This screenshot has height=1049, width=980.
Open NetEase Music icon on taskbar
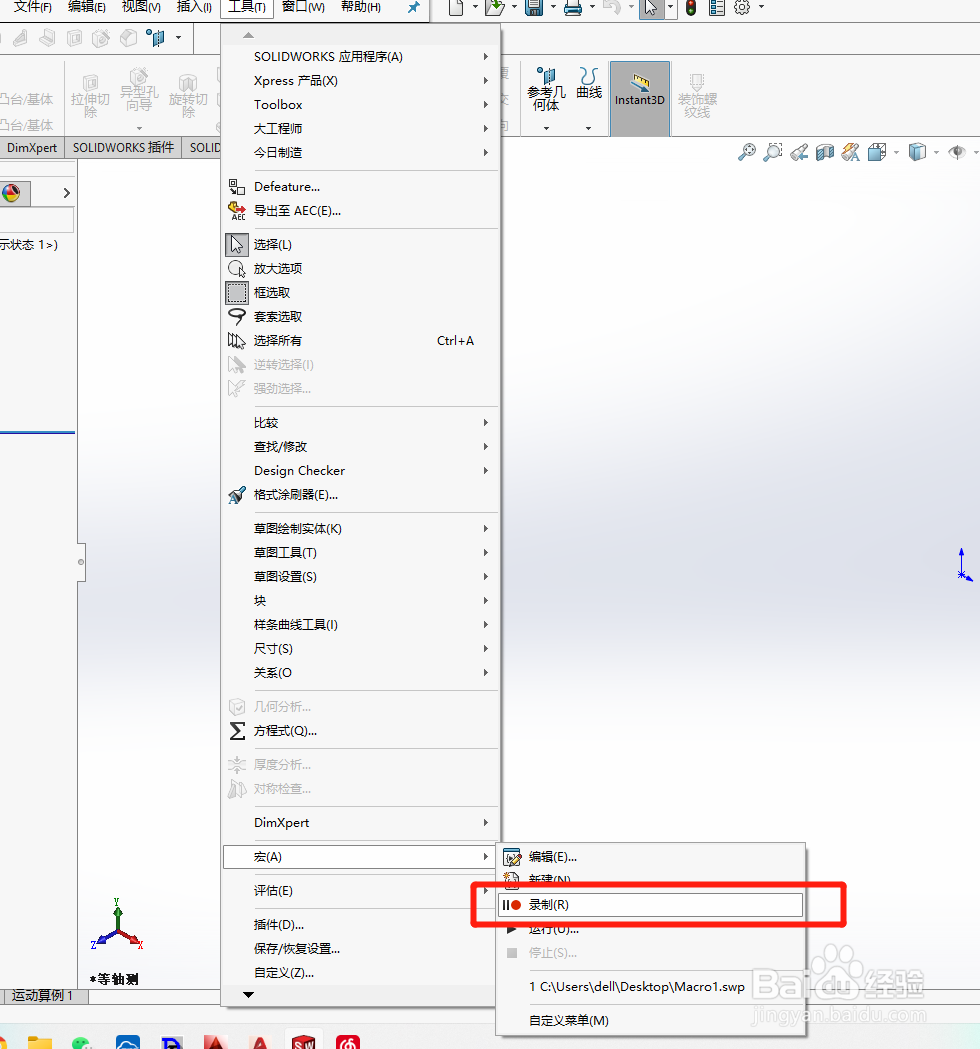[x=348, y=1041]
